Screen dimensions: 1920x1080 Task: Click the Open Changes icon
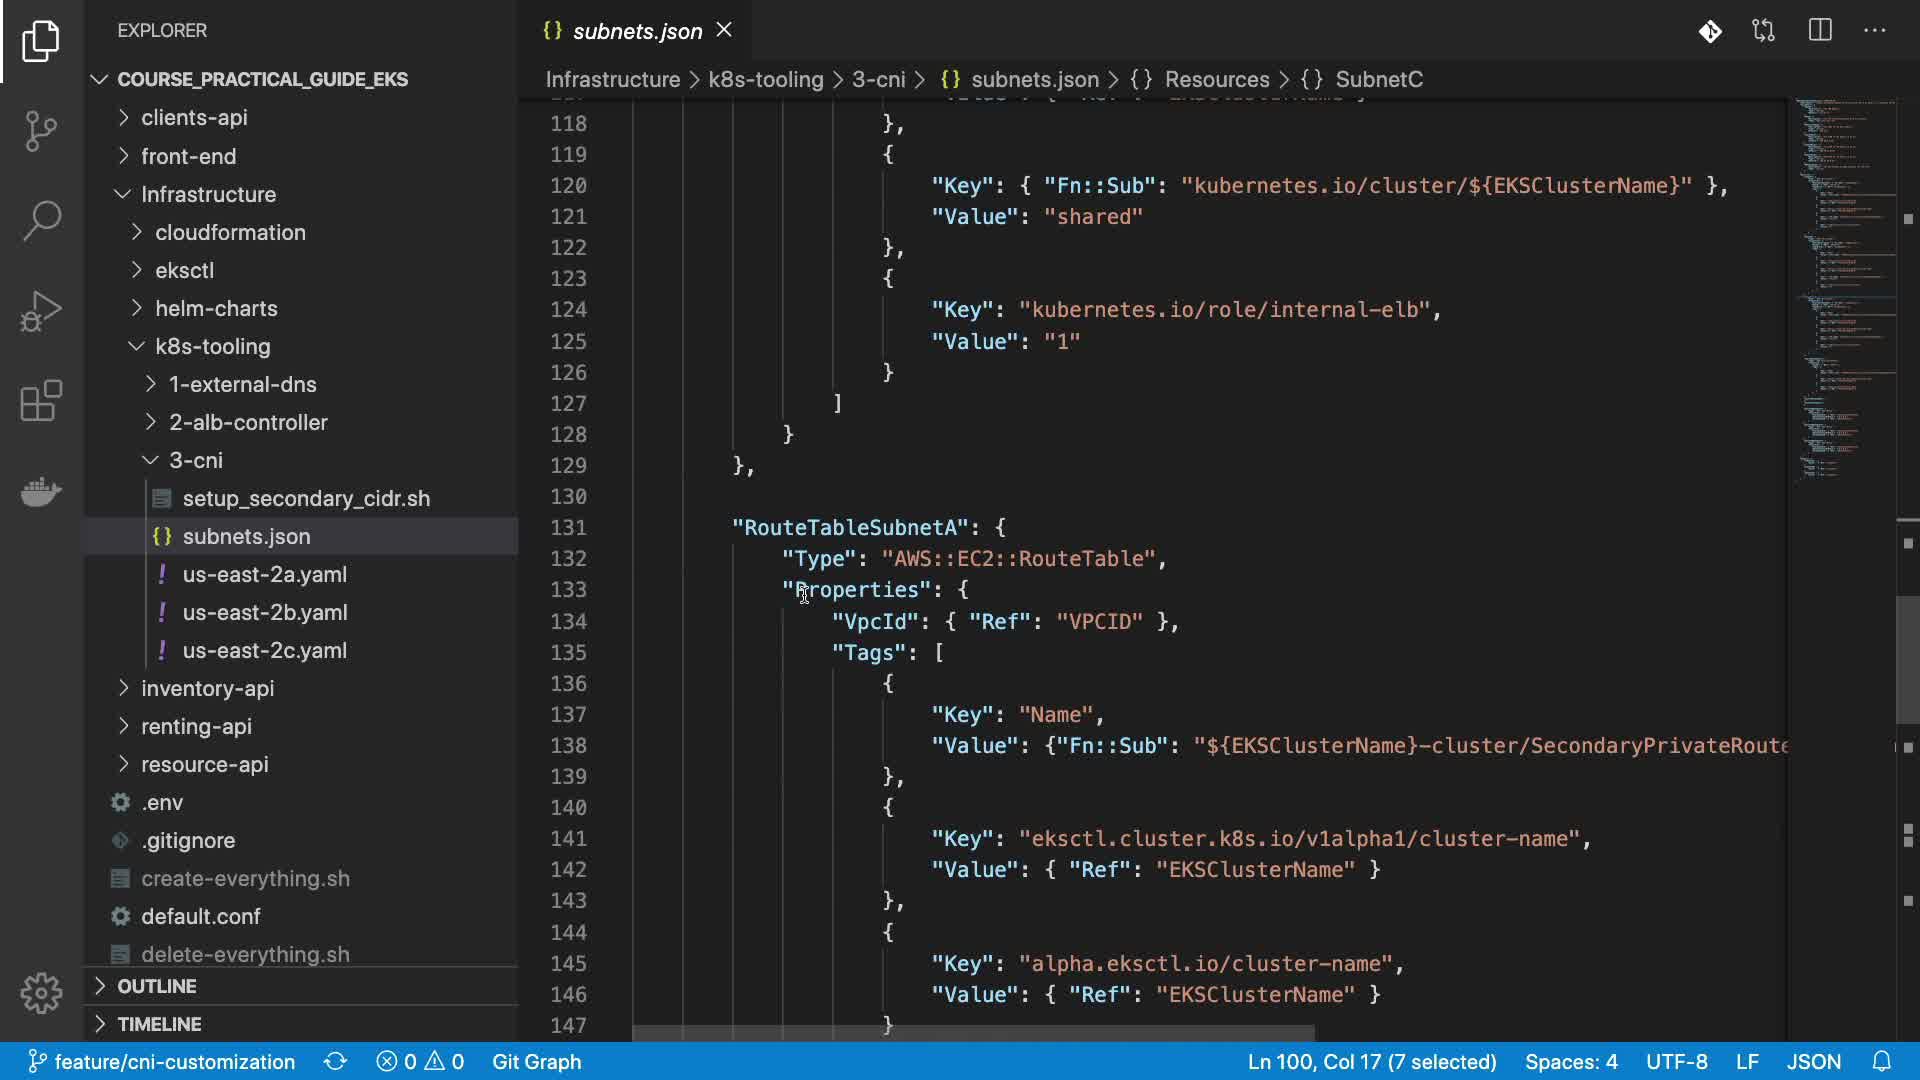tap(1764, 31)
